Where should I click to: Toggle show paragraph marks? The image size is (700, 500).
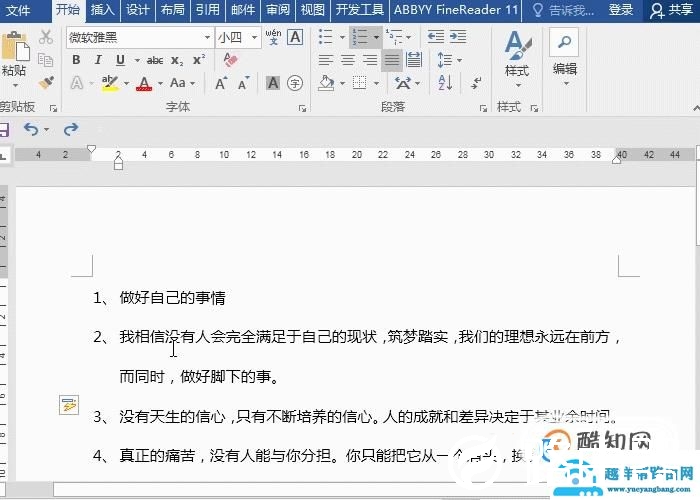click(x=476, y=83)
